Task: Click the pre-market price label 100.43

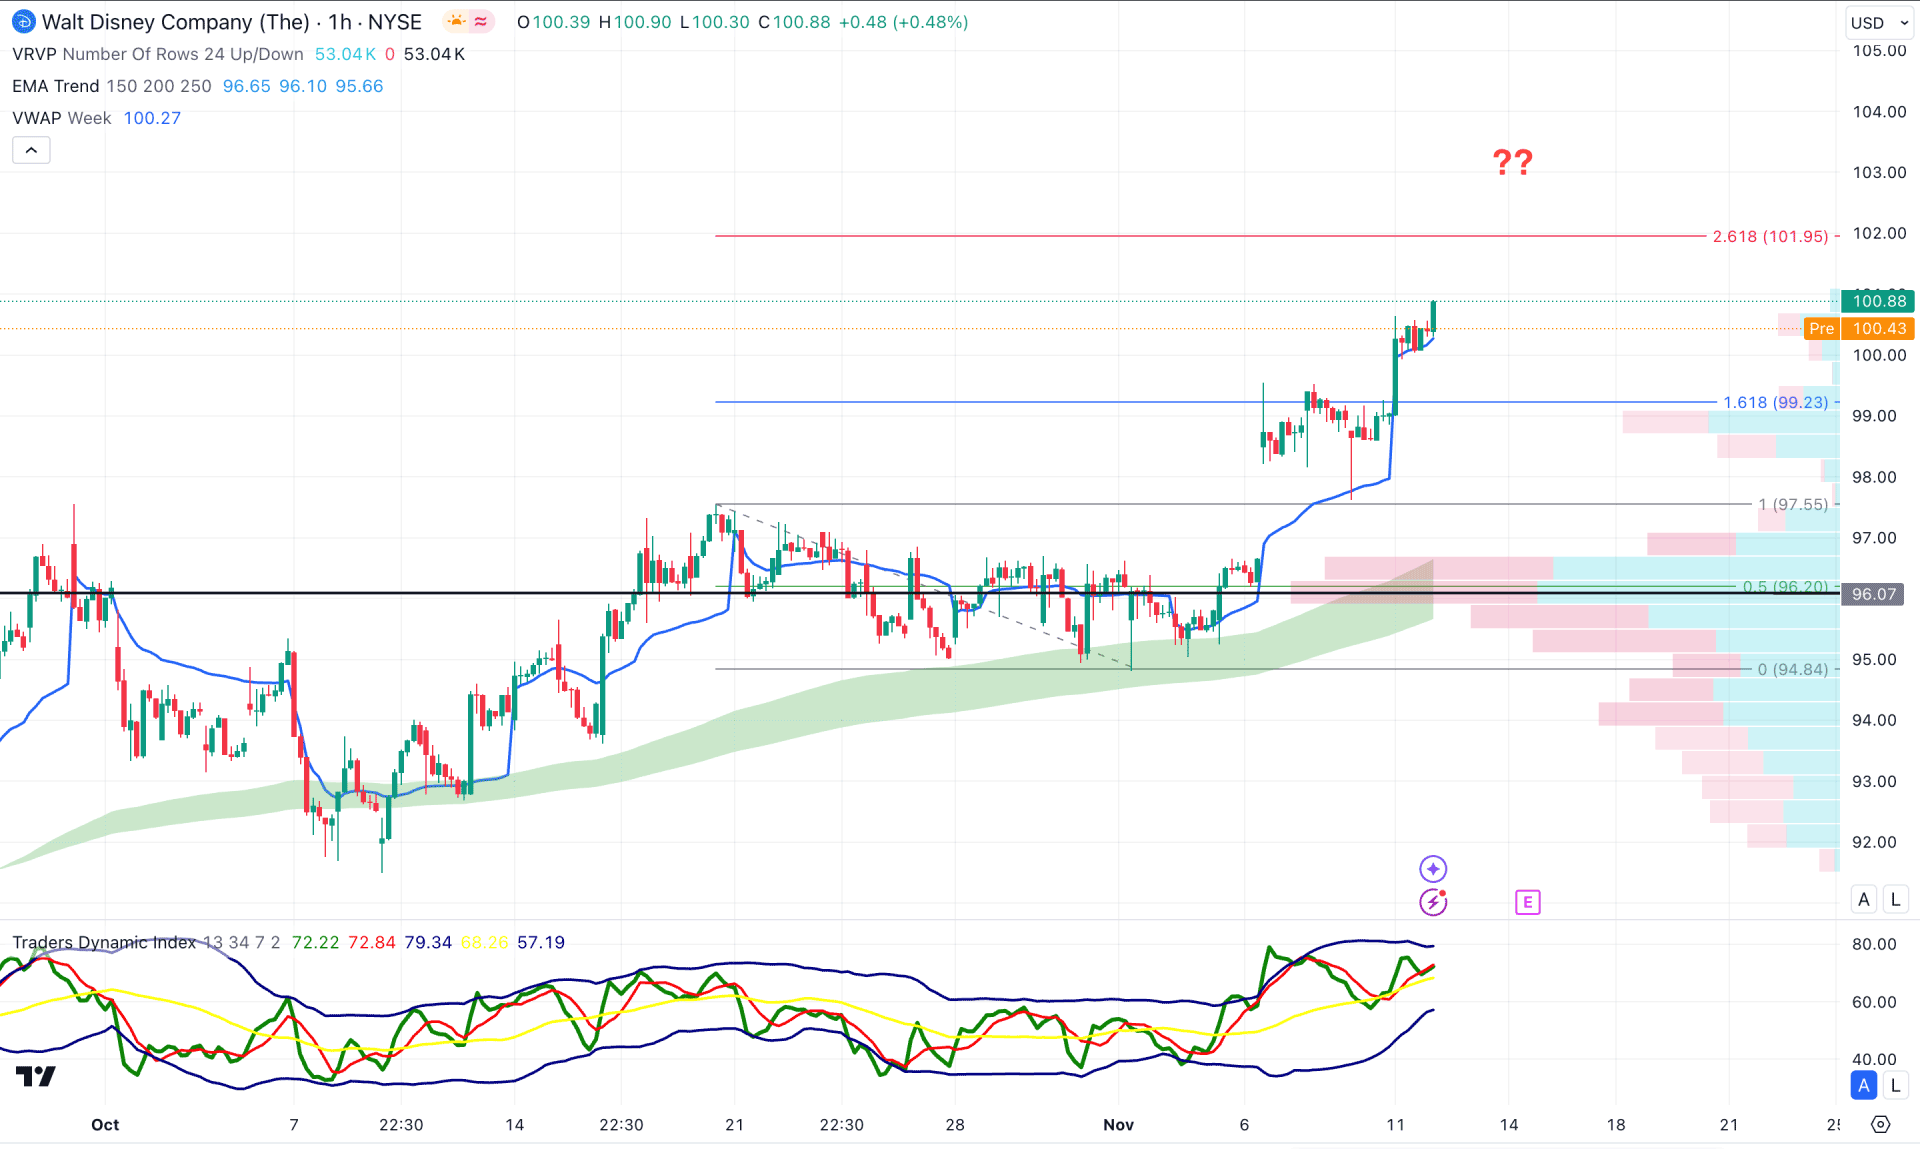Action: coord(1878,328)
